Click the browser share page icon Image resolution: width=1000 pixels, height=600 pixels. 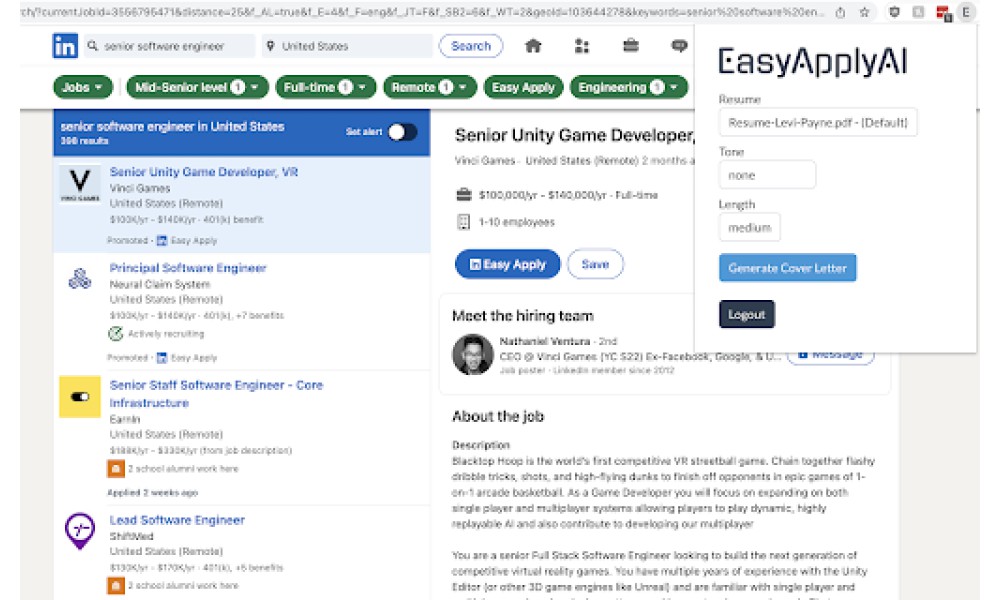(841, 12)
